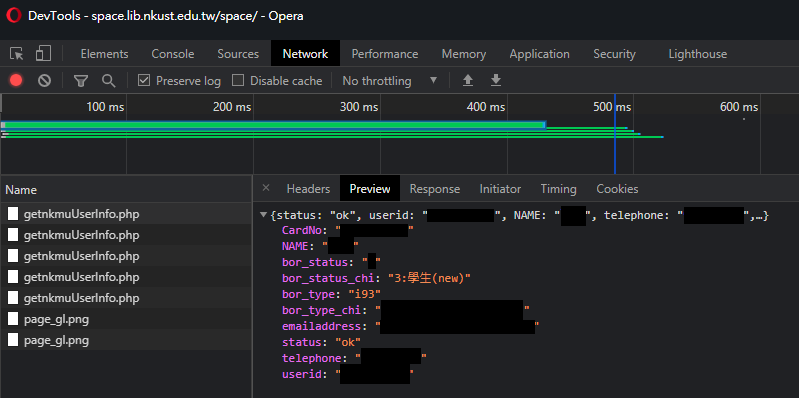
Task: Click the 300 ms timeline label
Action: pos(359,107)
